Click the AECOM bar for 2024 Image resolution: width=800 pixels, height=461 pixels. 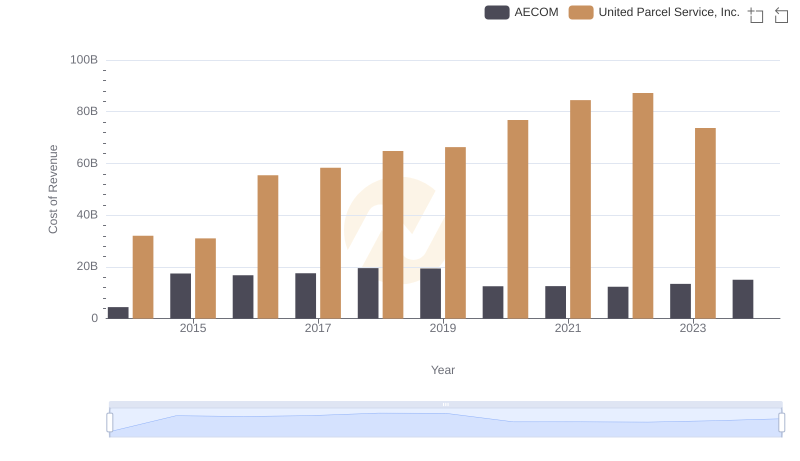pos(743,299)
